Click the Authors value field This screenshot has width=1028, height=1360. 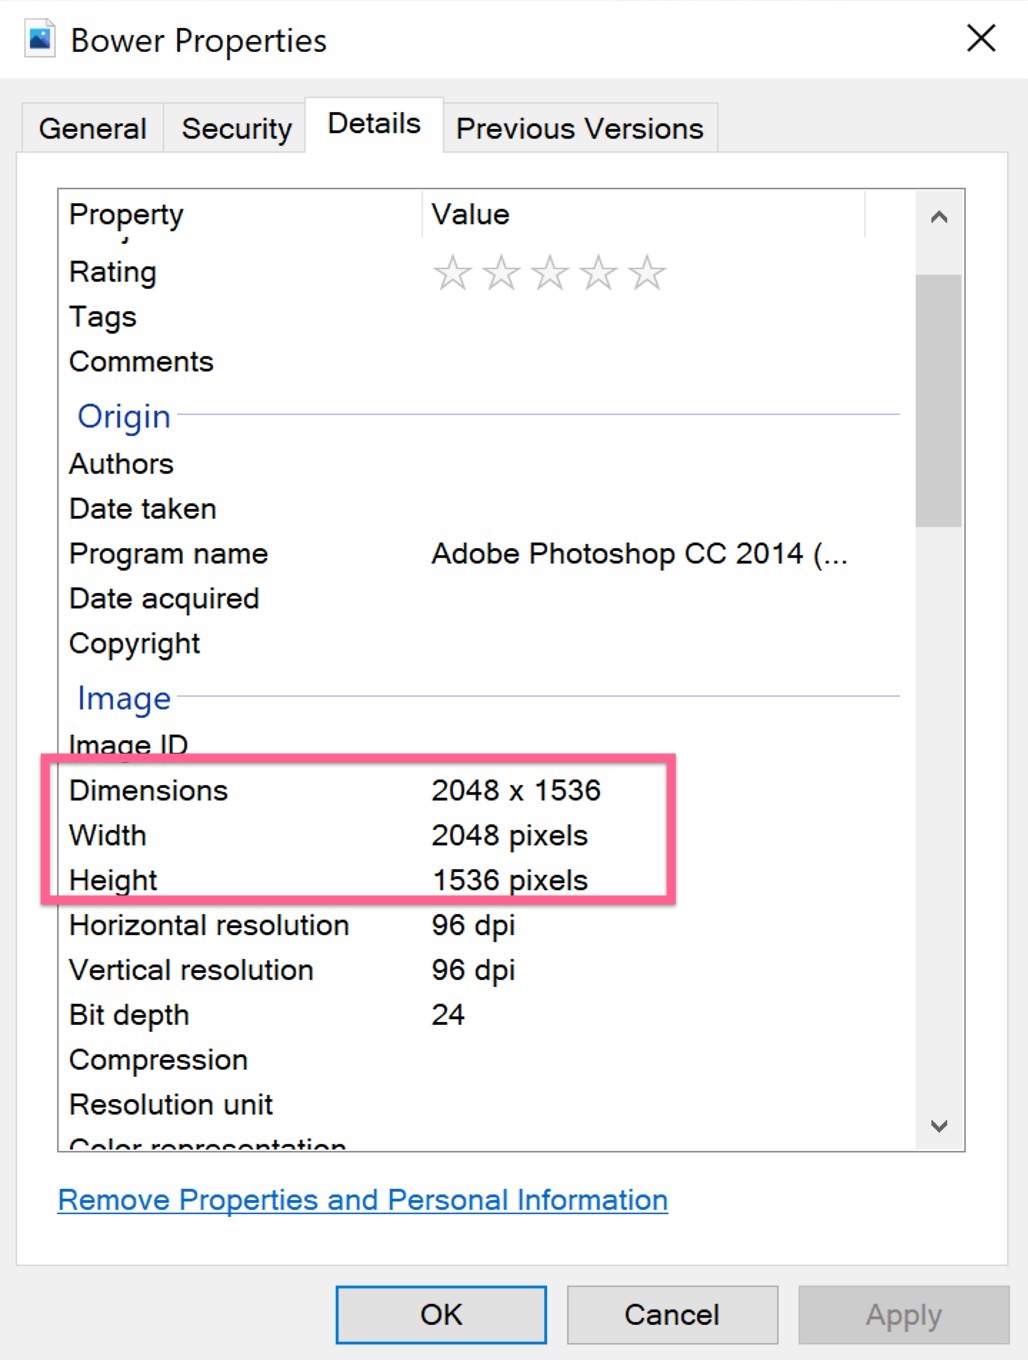(x=640, y=464)
